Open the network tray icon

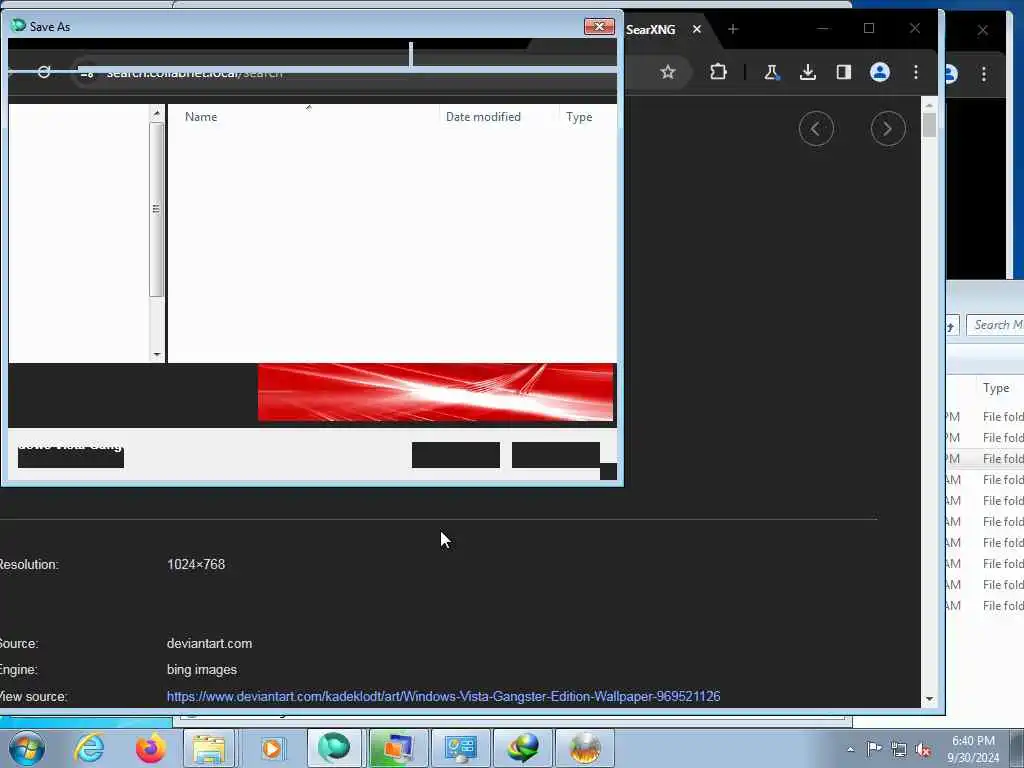tap(899, 750)
